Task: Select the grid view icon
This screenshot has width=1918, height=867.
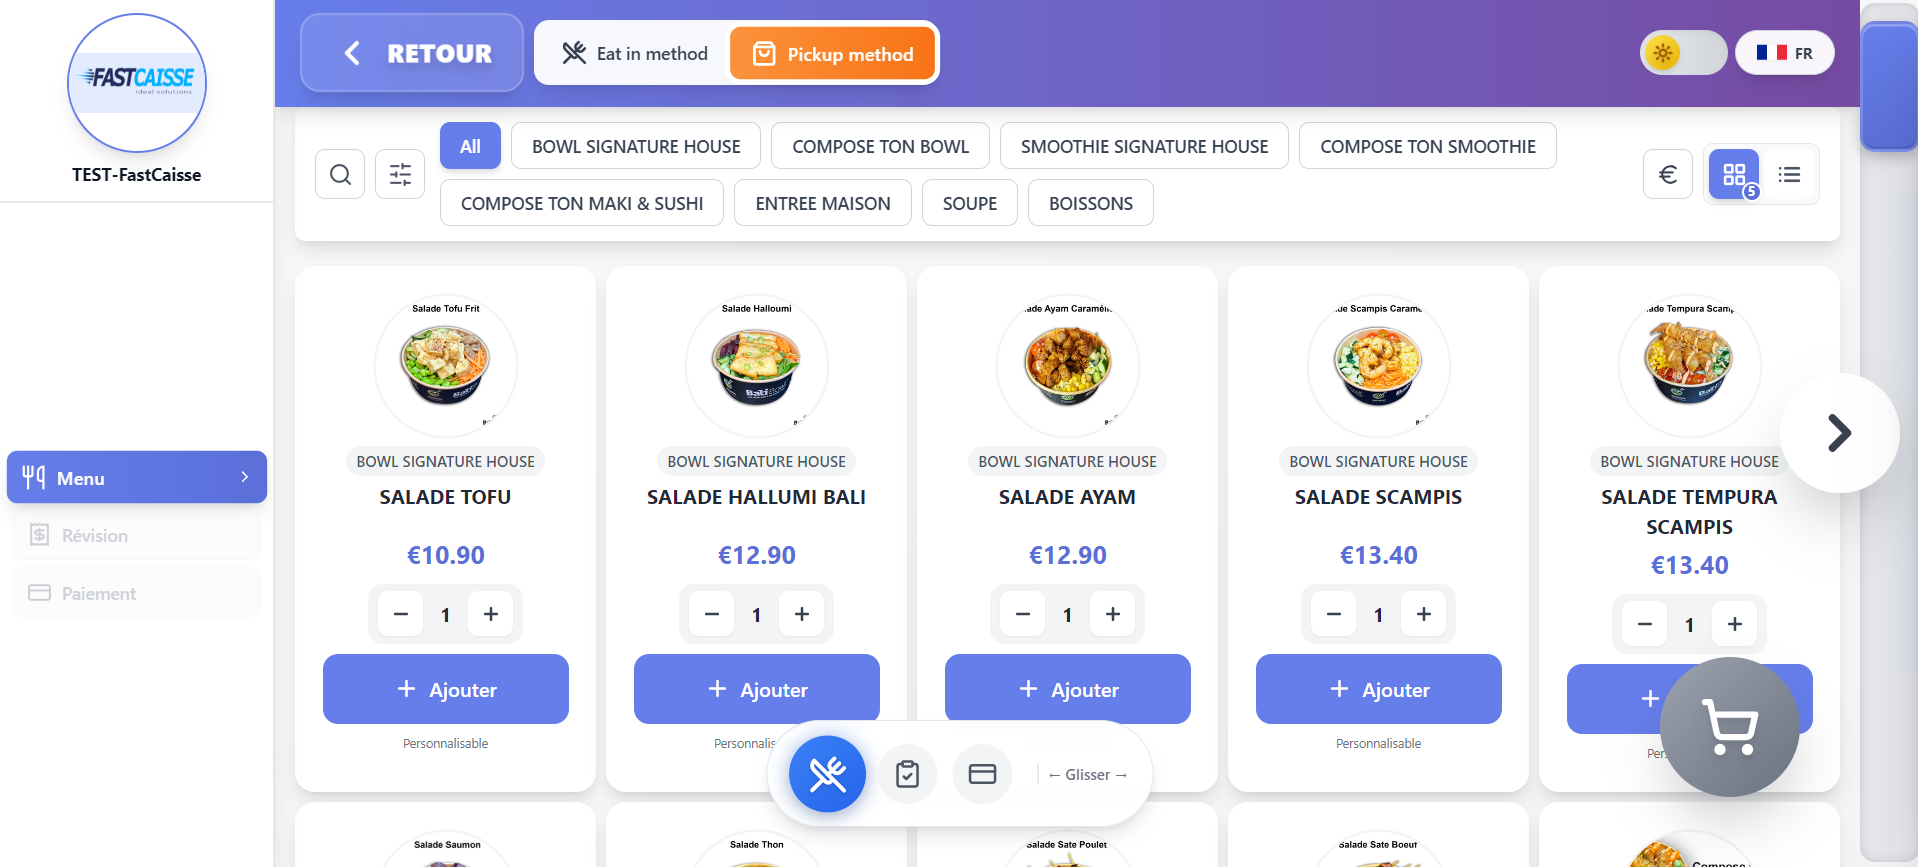Action: coord(1733,174)
